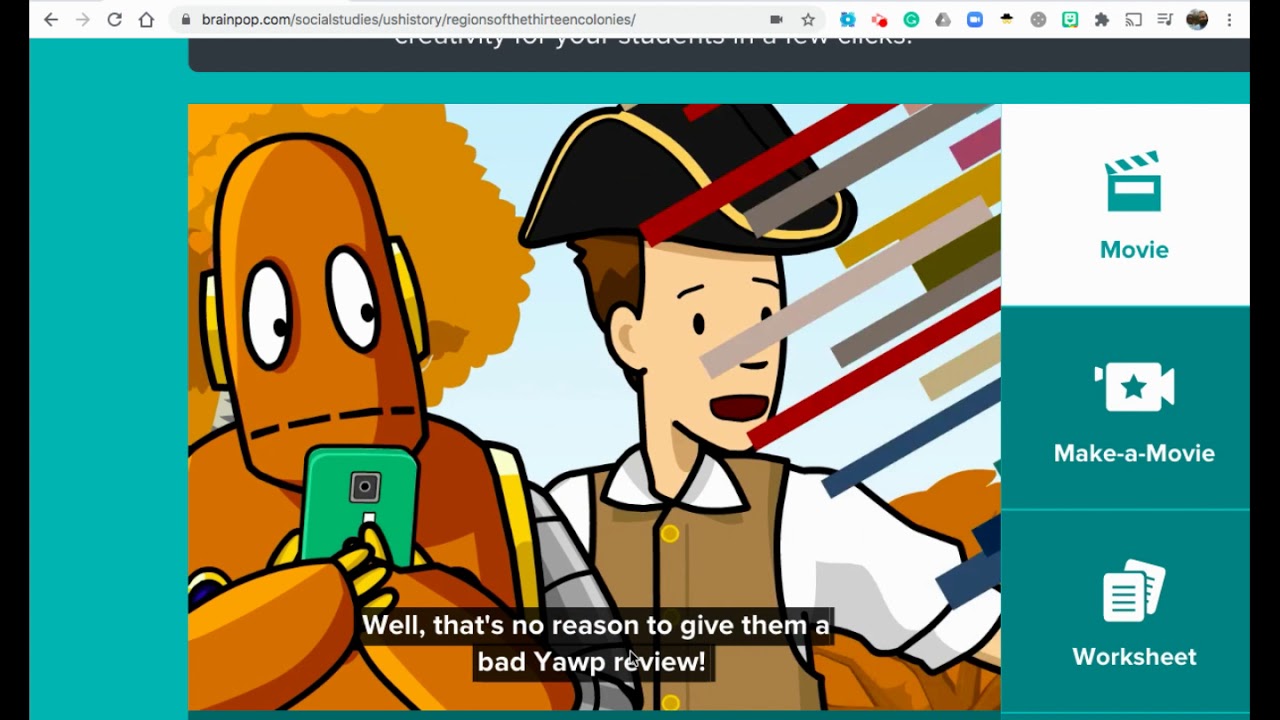Cast this tab with Cast icon
Screen dimensions: 1280x720
click(x=1133, y=19)
